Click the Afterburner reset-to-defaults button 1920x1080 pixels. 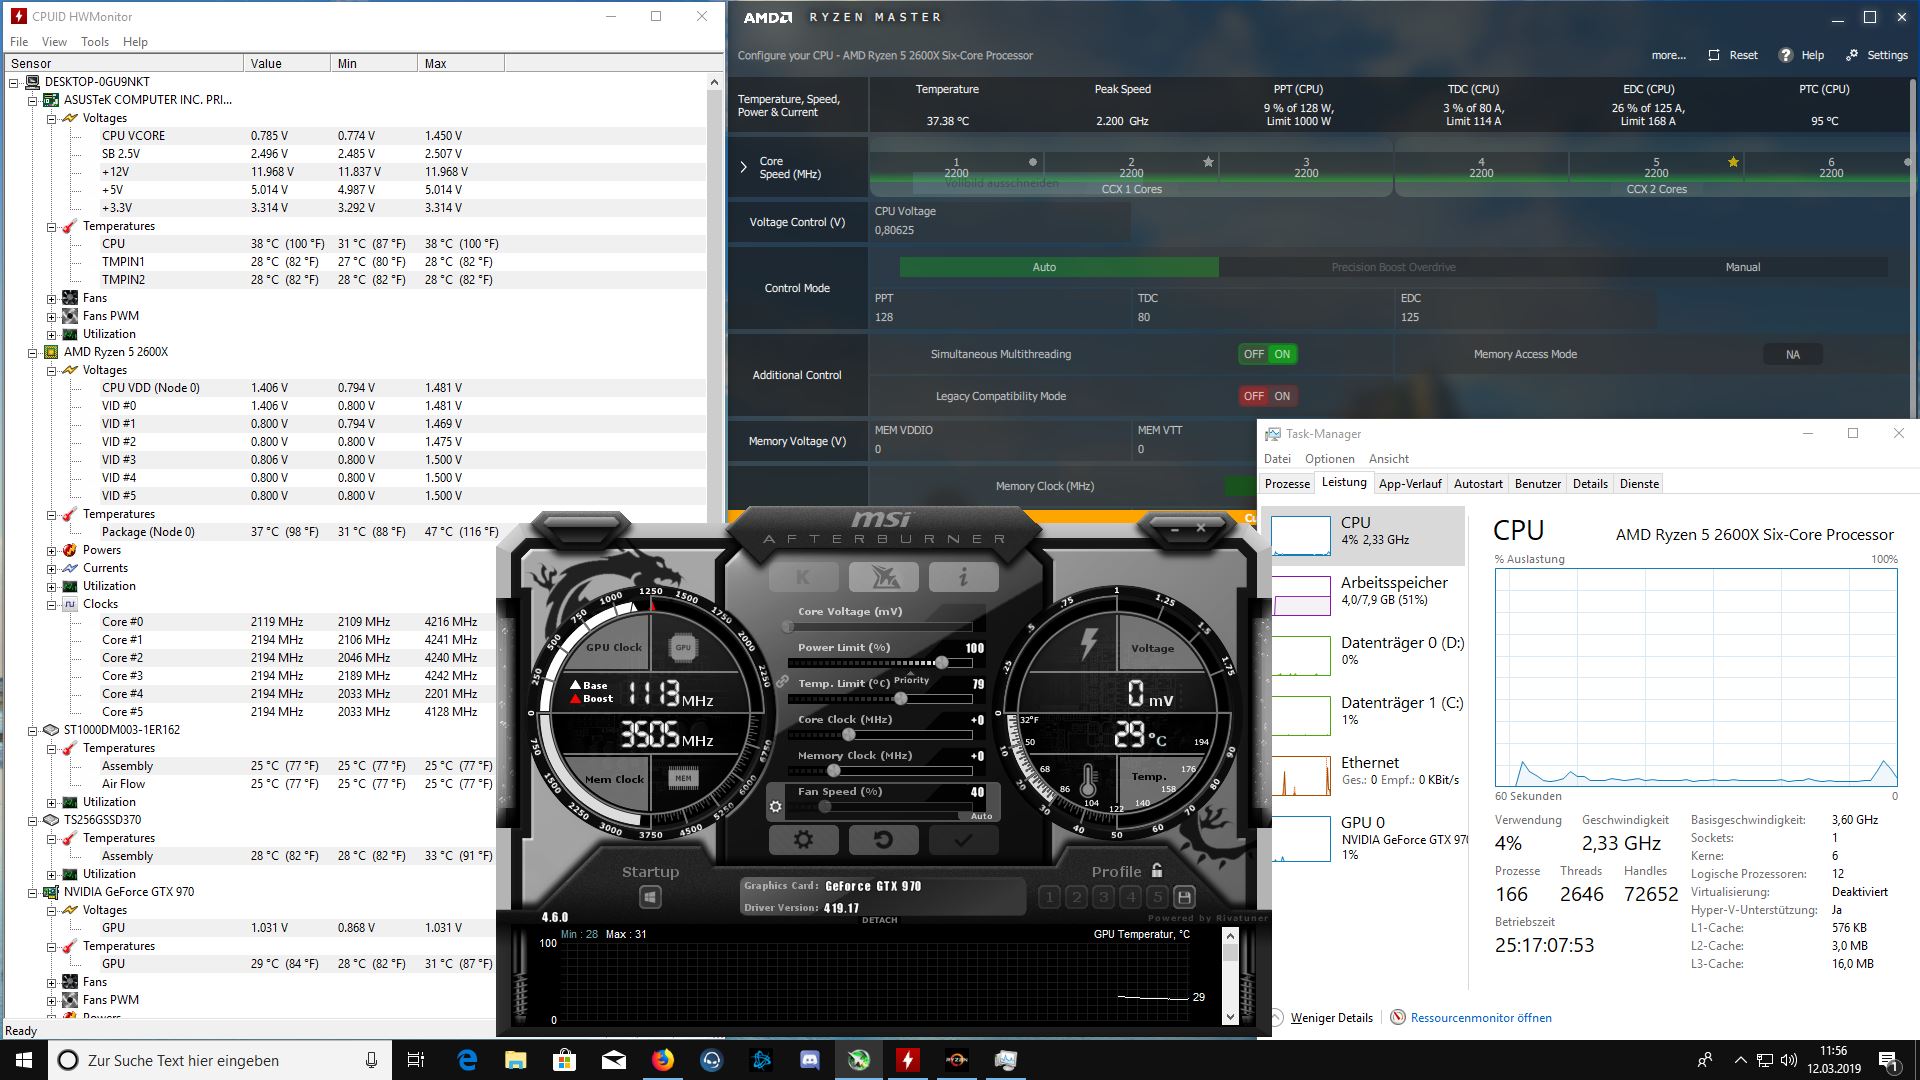883,840
